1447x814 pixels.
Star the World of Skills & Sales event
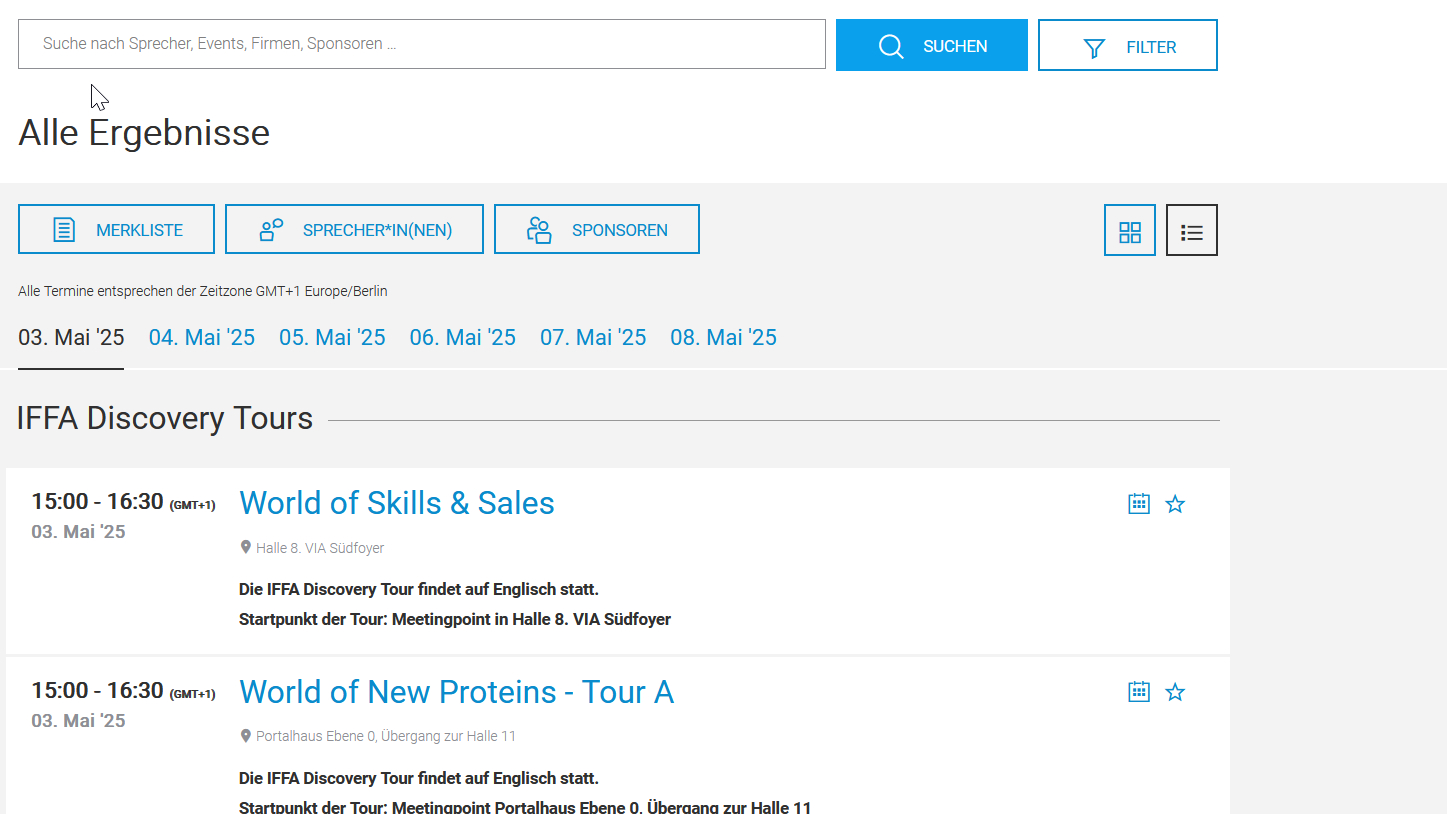(x=1175, y=504)
